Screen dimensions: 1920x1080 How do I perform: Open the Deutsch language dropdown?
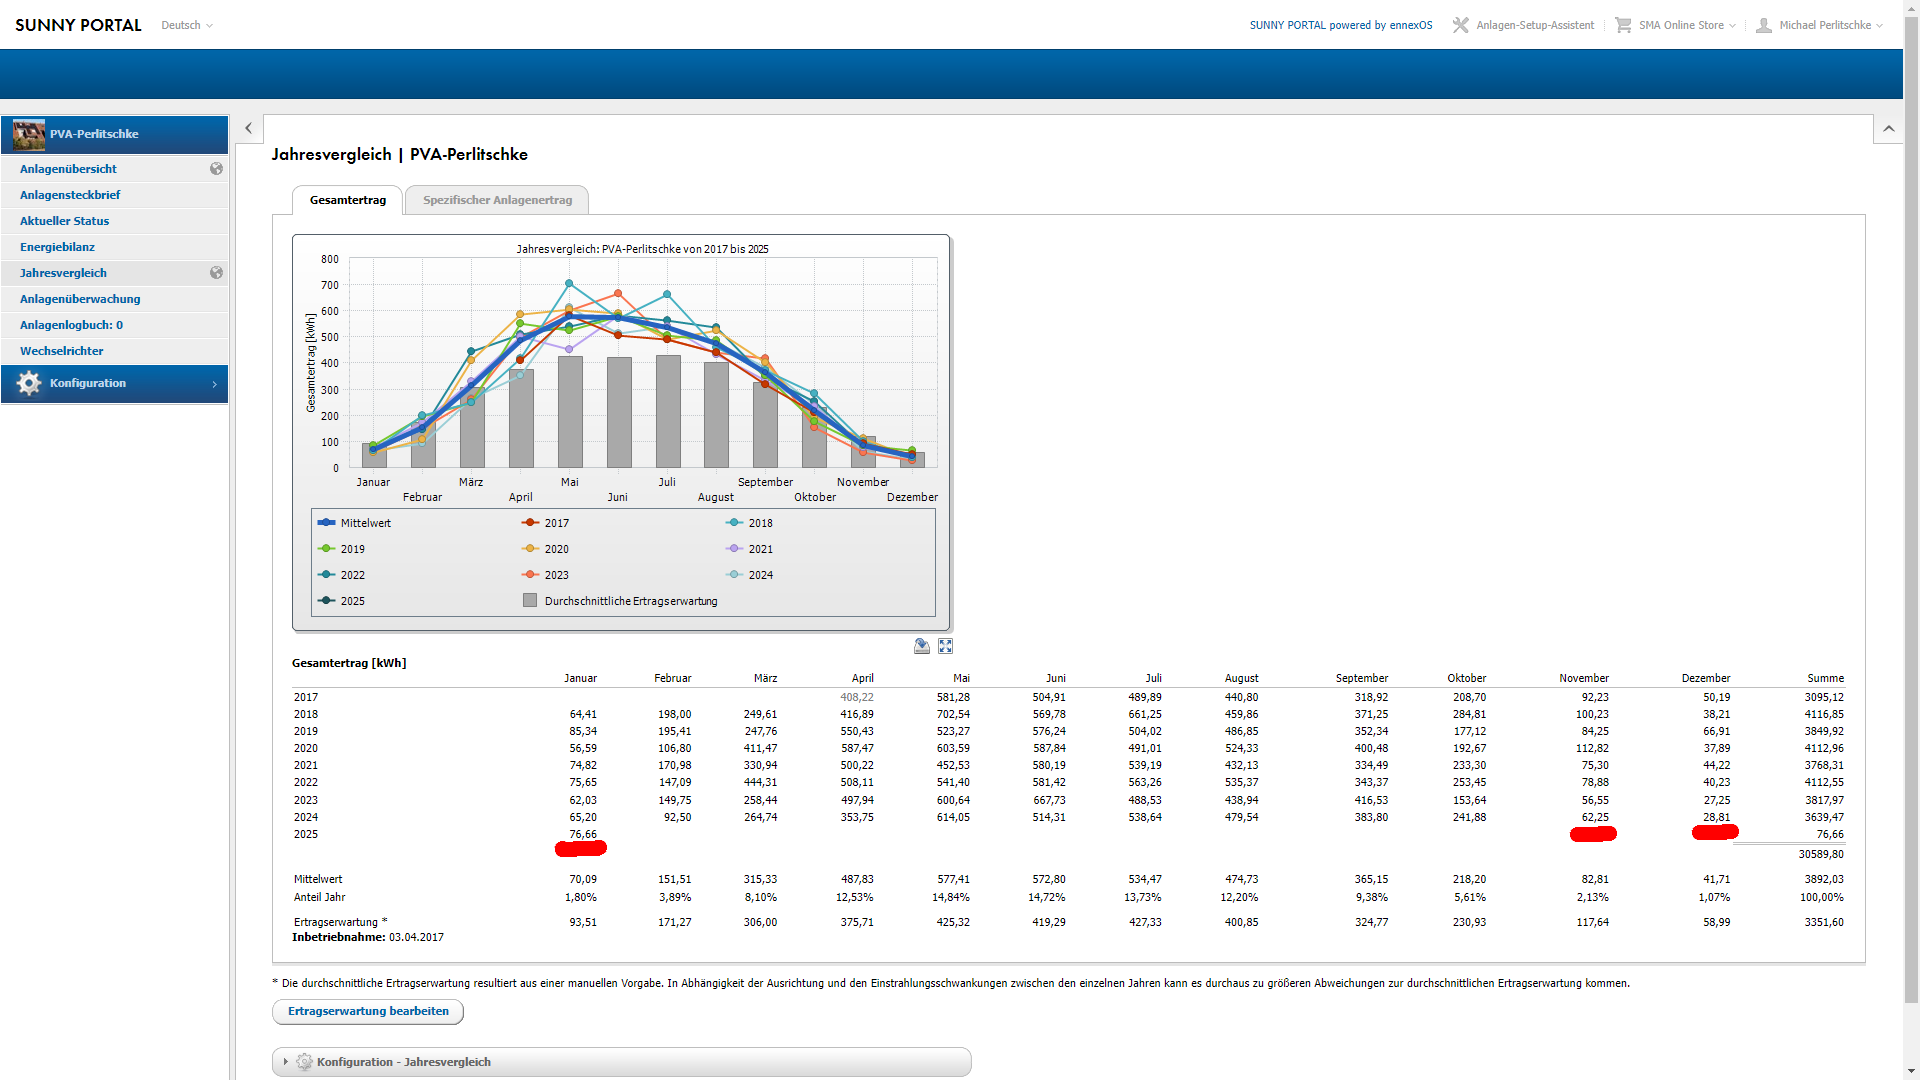click(187, 25)
